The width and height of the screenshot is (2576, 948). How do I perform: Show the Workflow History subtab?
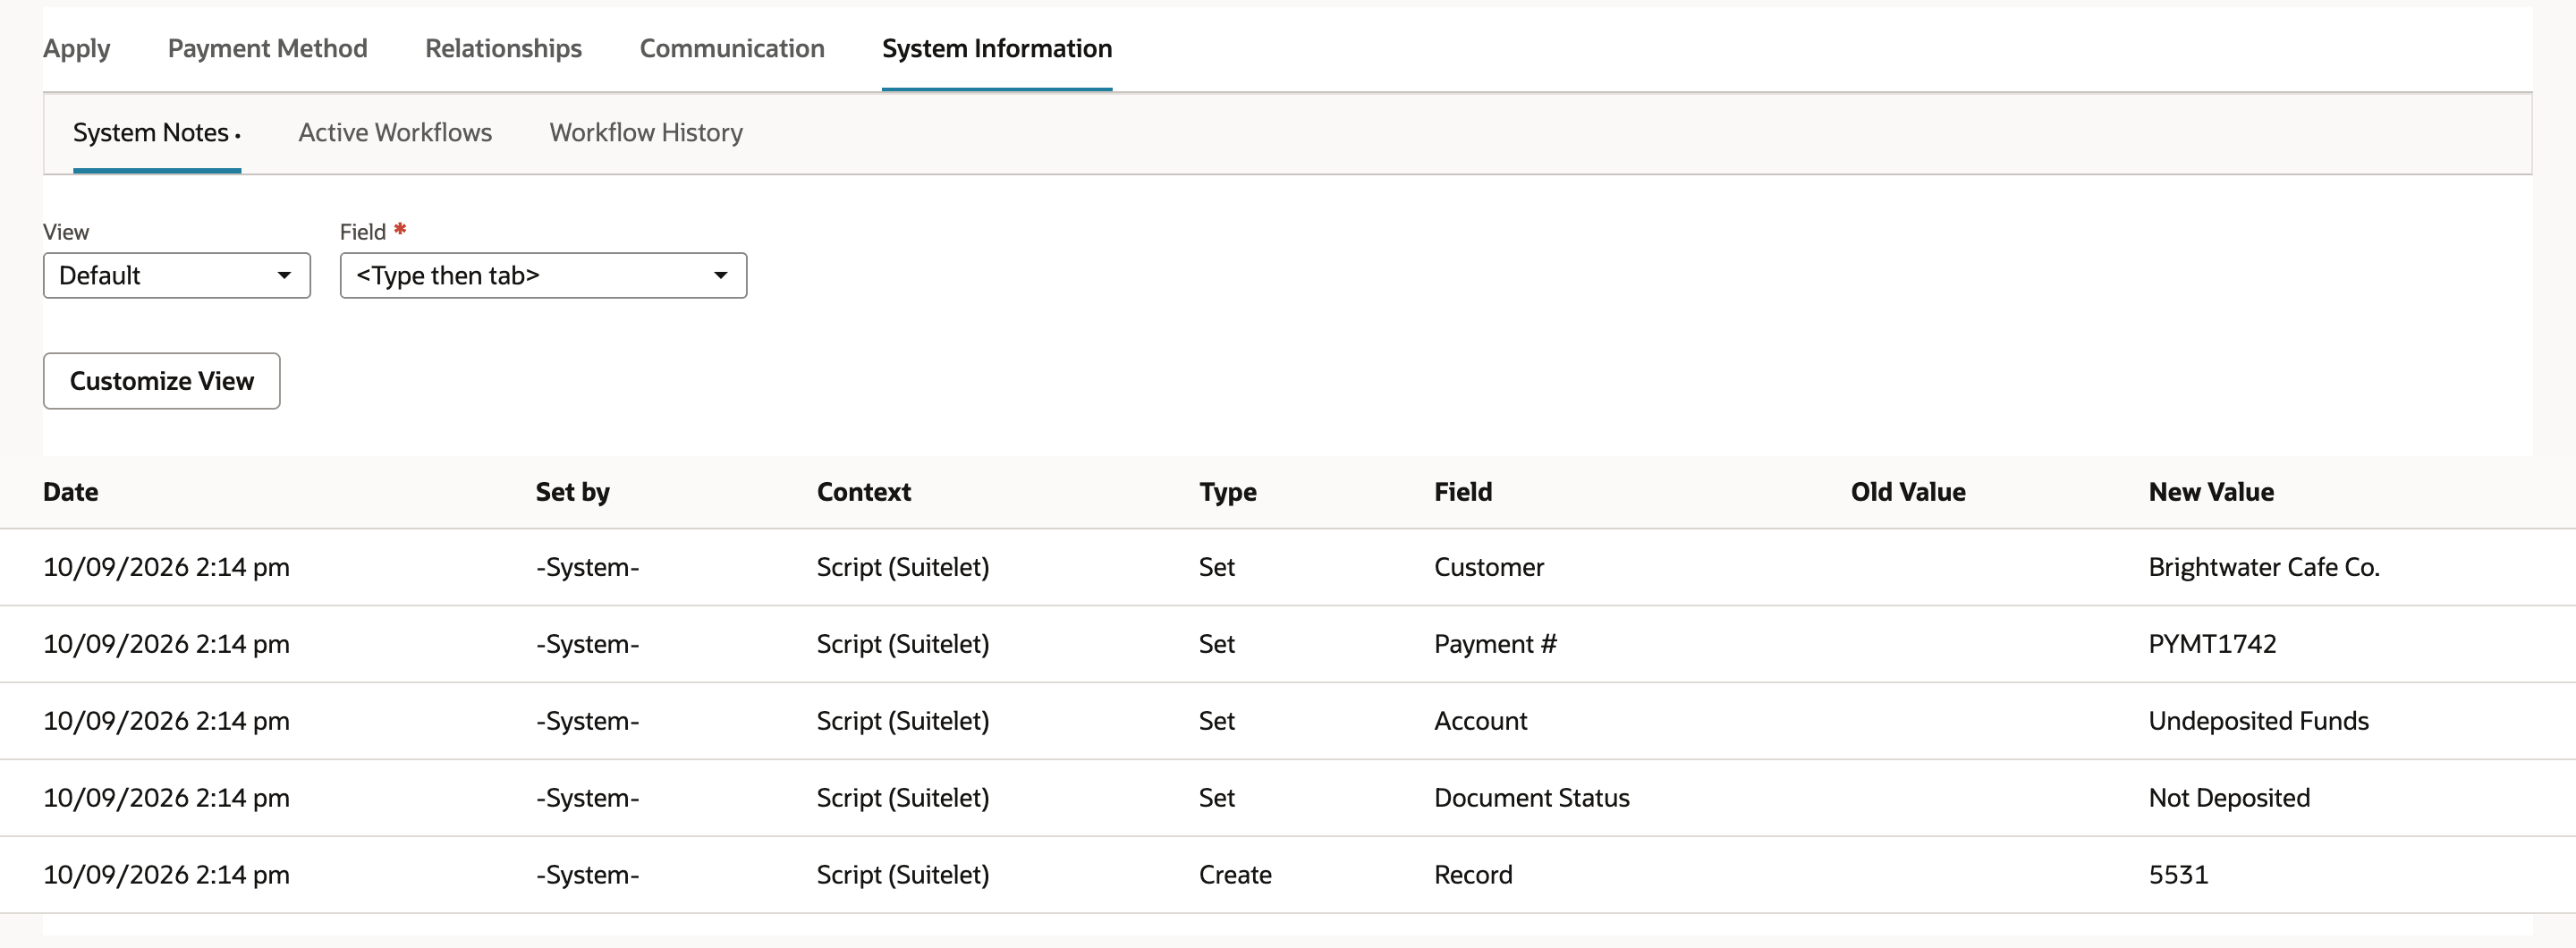coord(646,132)
